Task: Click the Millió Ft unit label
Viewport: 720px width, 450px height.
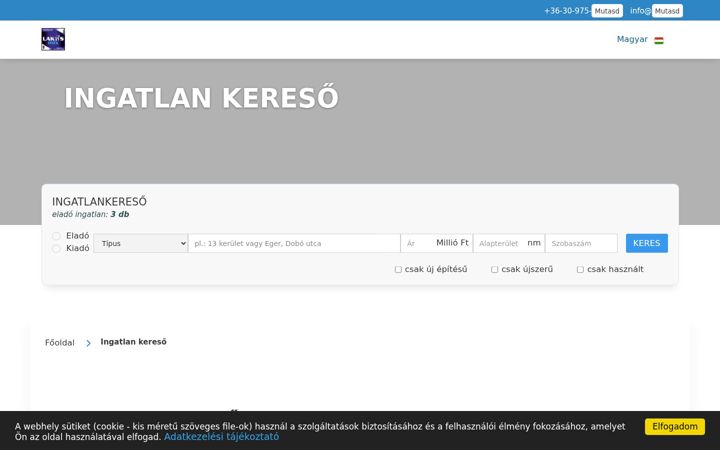Action: pyautogui.click(x=452, y=243)
